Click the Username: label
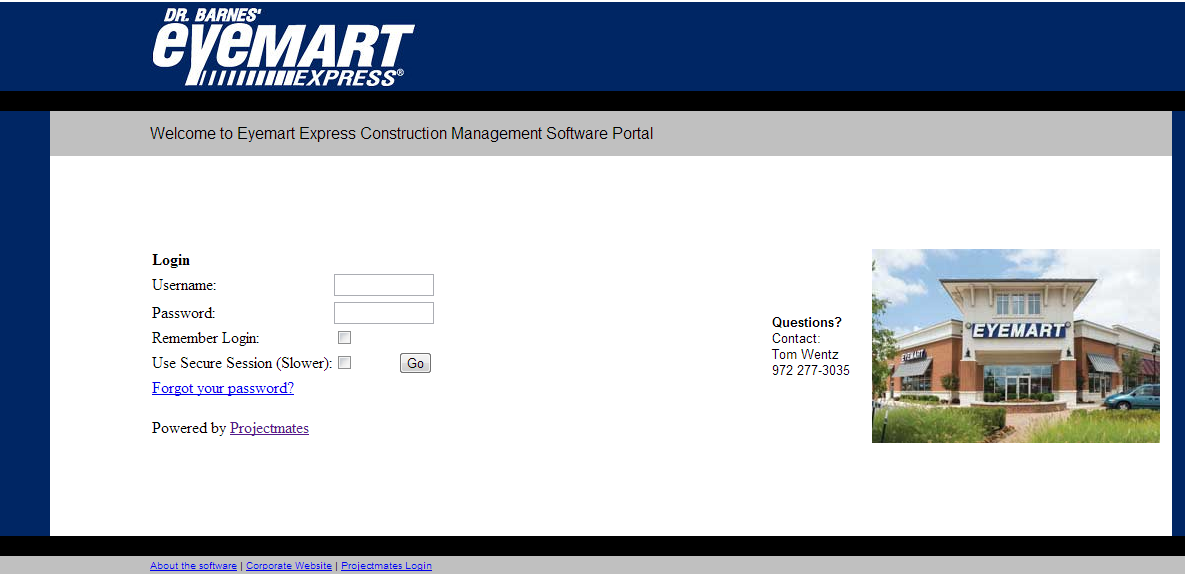Viewport: 1185px width, 574px height. click(x=184, y=285)
